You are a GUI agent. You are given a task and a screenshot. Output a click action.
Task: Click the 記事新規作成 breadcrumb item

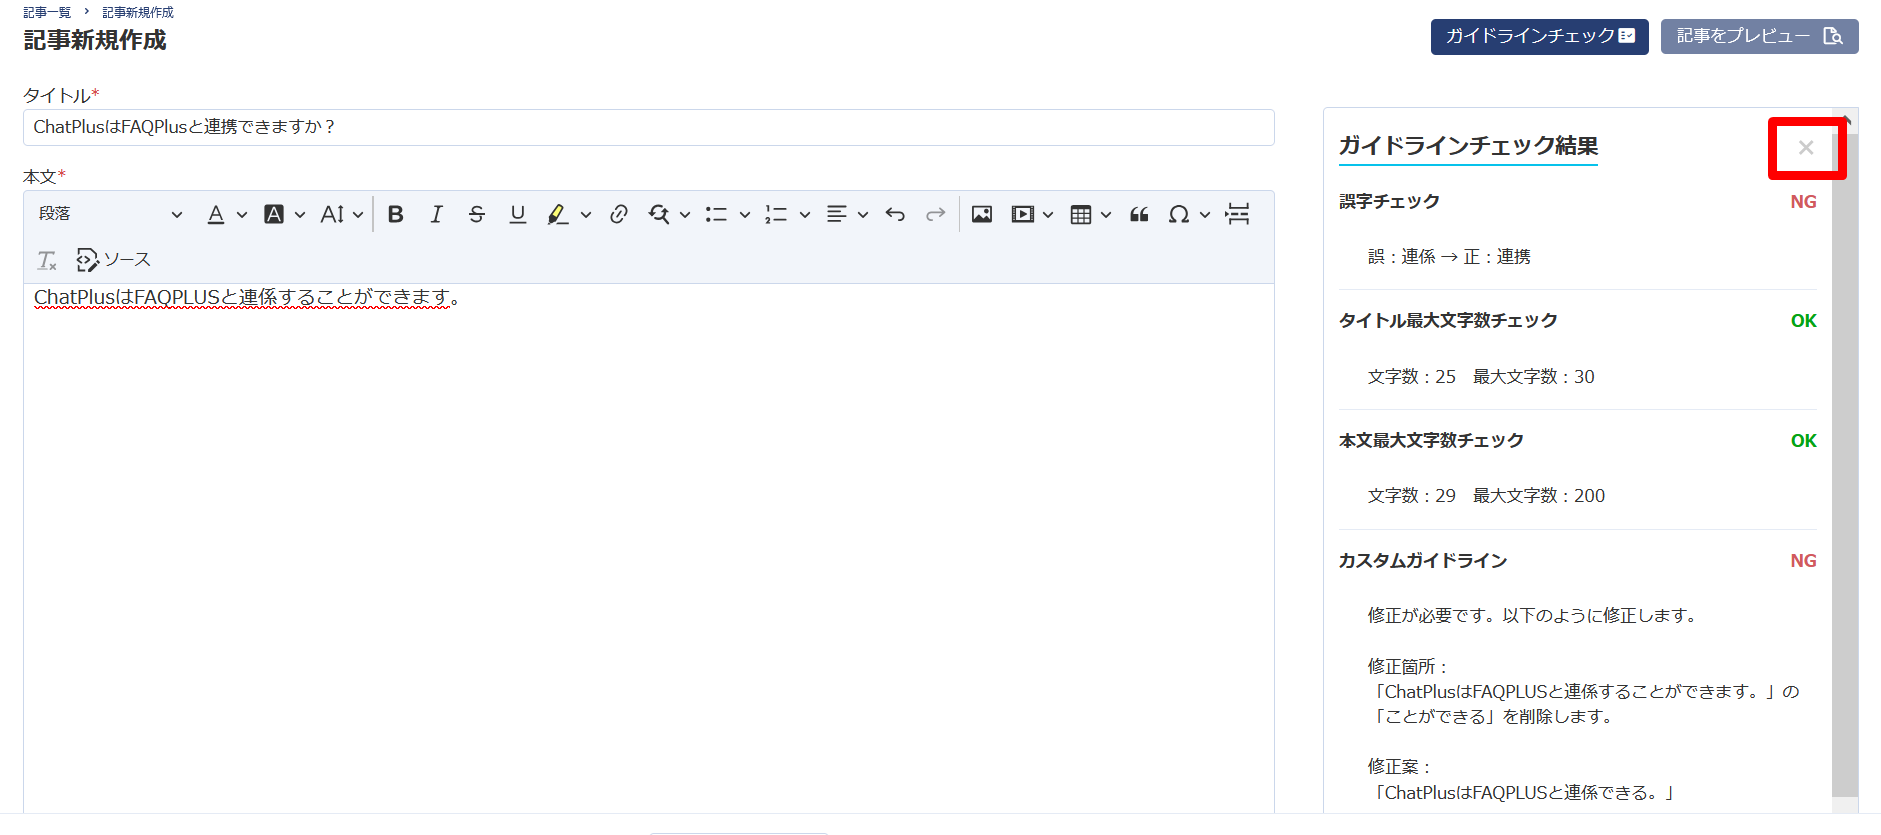[138, 12]
